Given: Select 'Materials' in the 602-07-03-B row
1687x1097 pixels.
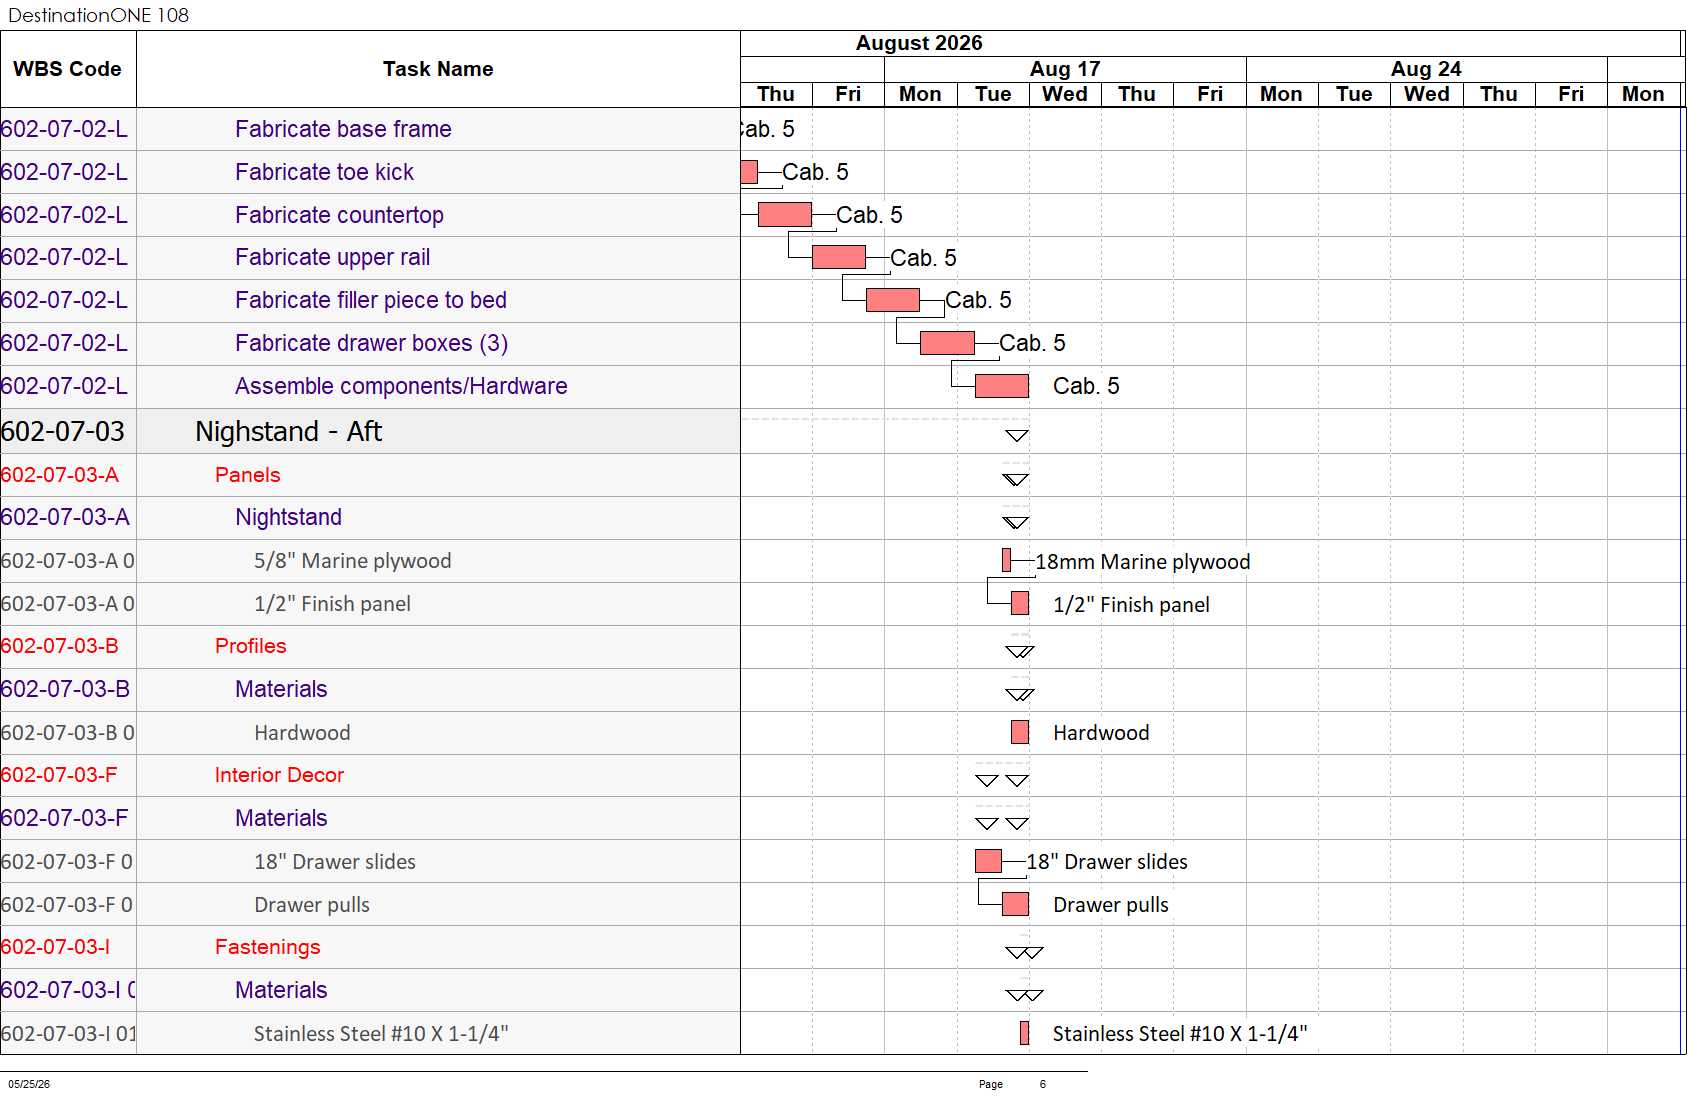Looking at the screenshot, I should coord(281,689).
